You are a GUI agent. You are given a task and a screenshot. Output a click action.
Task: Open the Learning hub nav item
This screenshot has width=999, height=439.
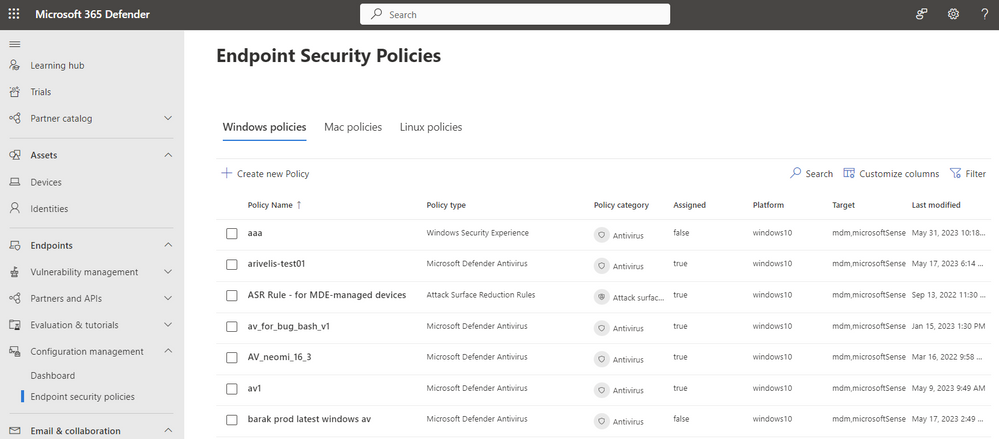pyautogui.click(x=57, y=65)
